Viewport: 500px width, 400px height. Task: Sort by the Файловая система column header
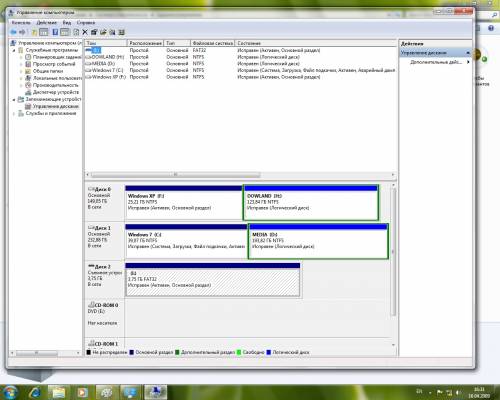tap(213, 43)
